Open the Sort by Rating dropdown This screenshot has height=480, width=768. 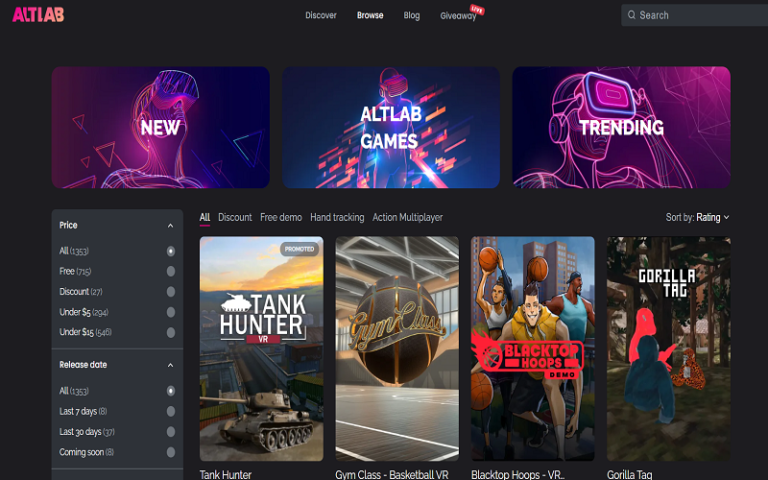click(x=698, y=217)
